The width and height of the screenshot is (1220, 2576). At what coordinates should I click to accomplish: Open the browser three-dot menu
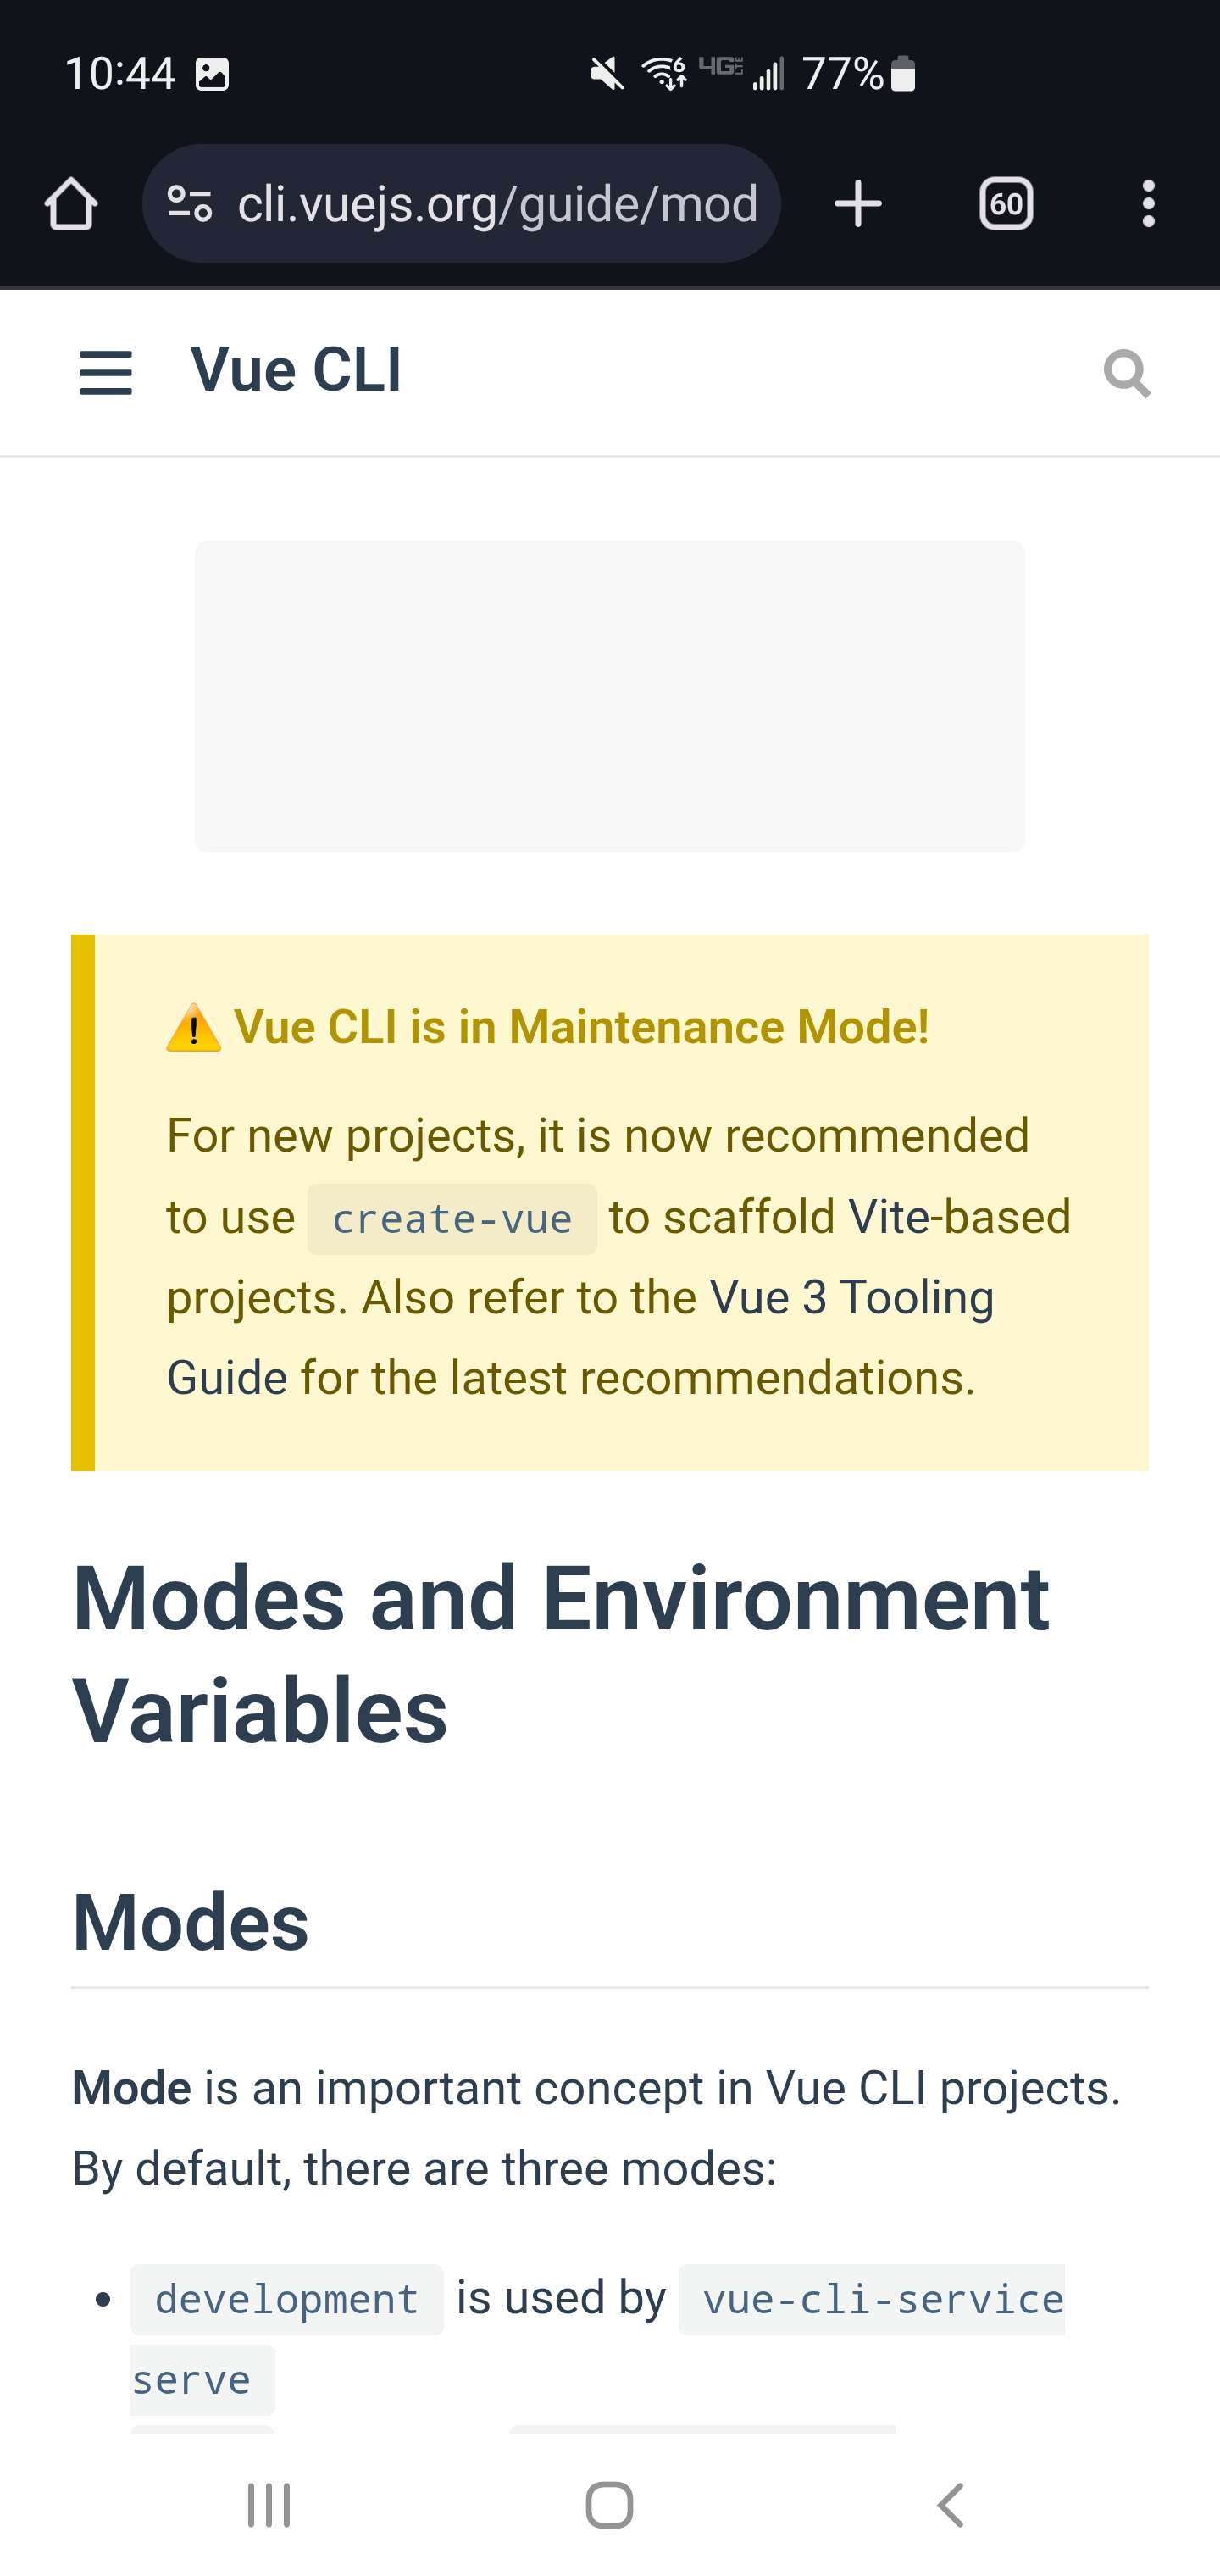(x=1149, y=204)
